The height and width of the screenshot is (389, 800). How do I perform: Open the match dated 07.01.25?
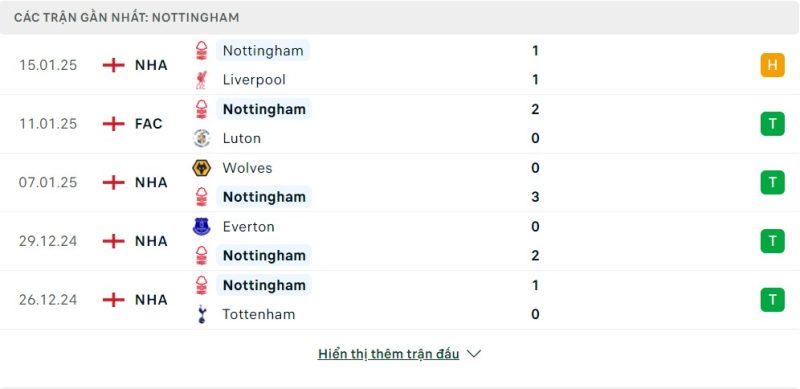point(400,182)
